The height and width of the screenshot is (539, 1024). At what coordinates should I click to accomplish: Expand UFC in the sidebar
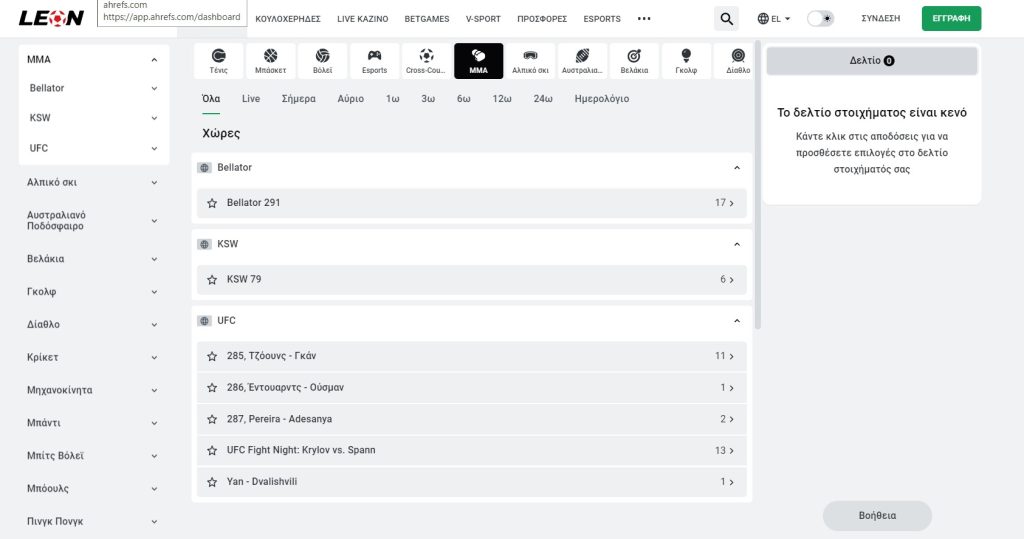tap(154, 148)
